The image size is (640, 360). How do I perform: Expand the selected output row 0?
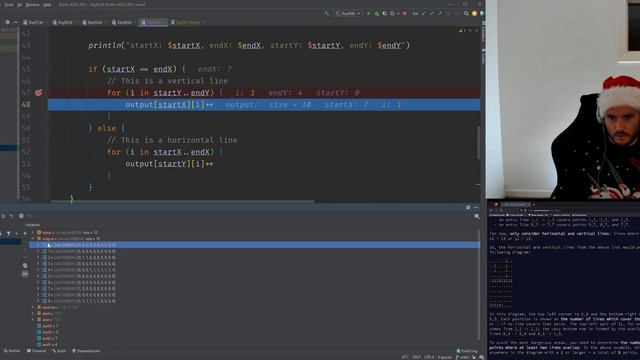click(38, 245)
